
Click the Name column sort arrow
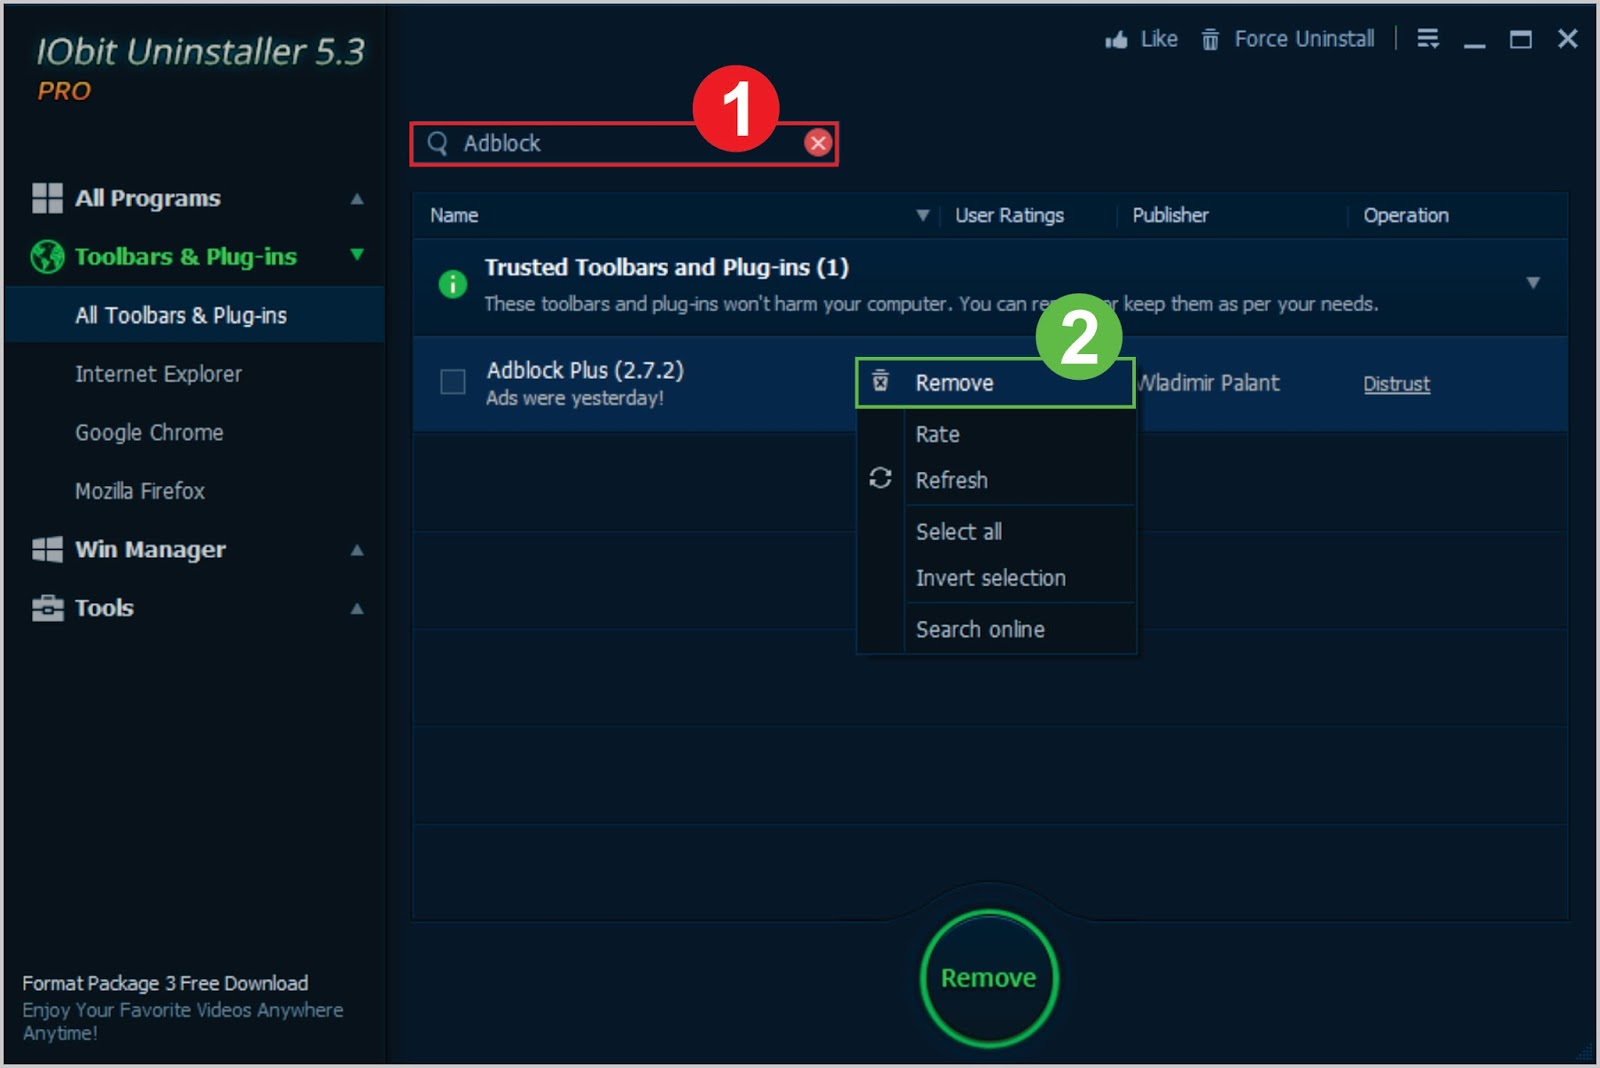point(923,215)
